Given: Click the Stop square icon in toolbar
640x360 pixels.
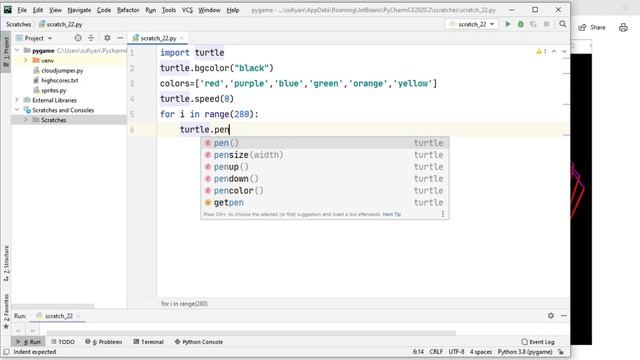Looking at the screenshot, I should 546,24.
